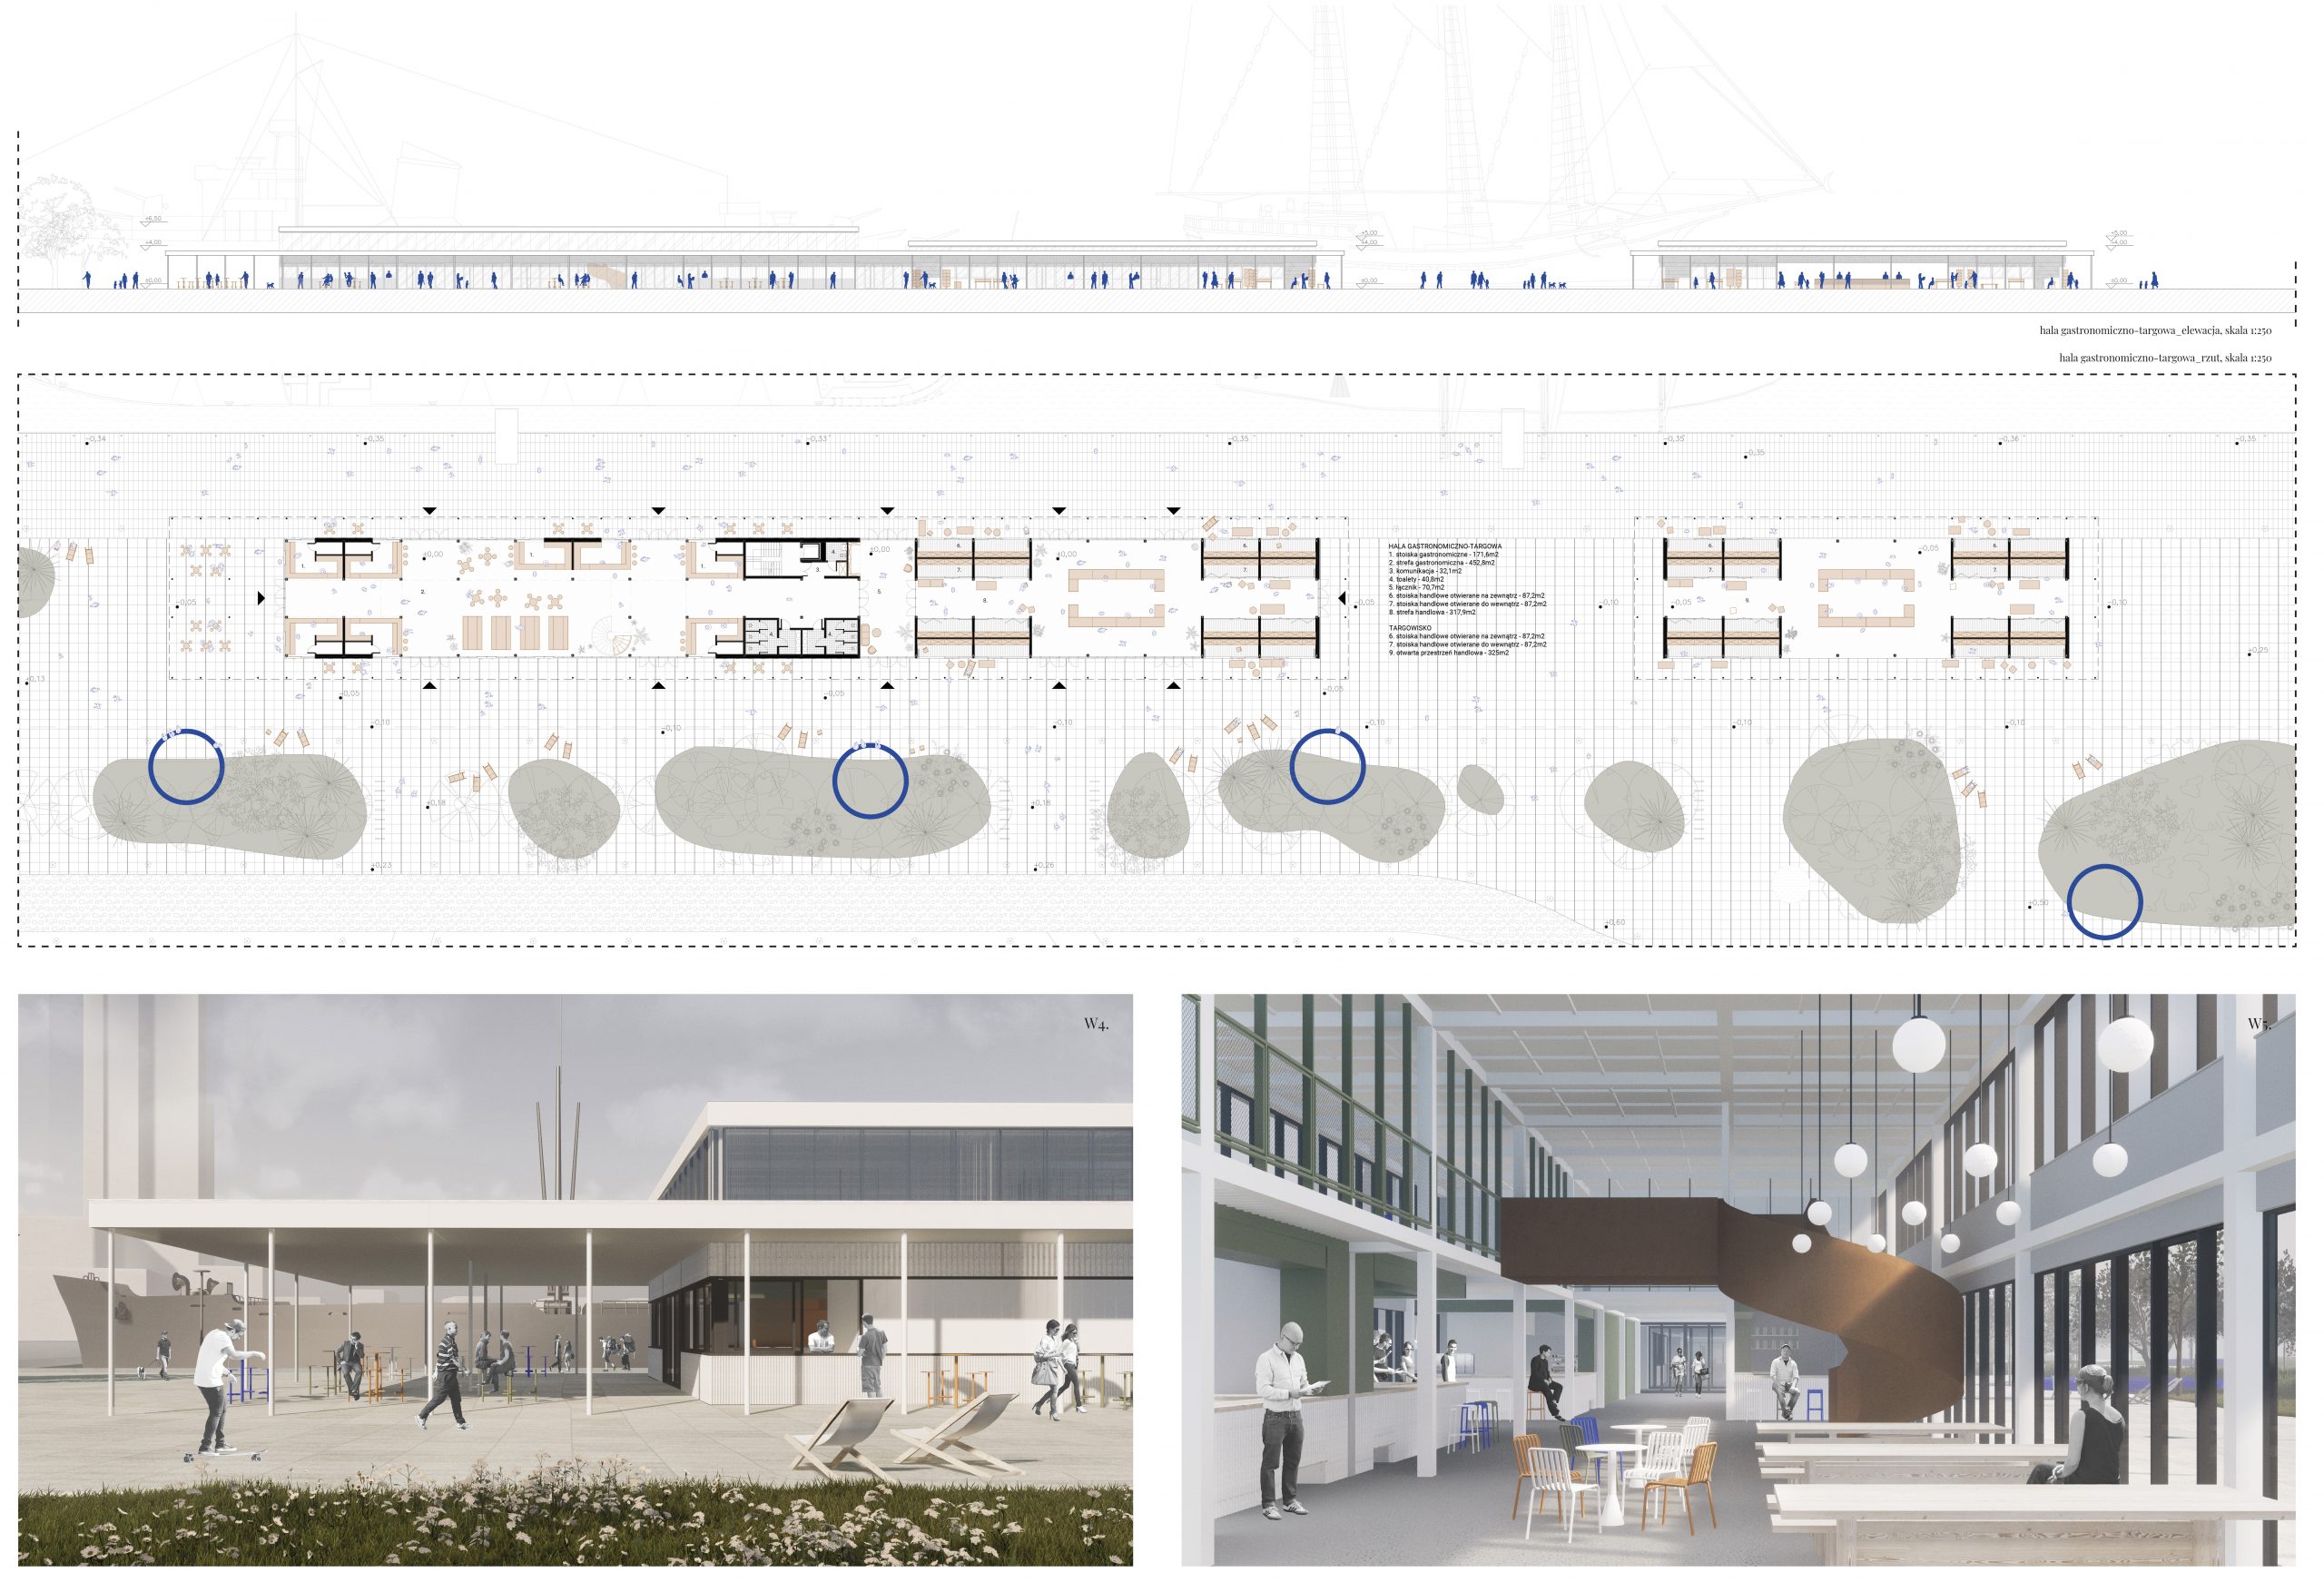This screenshot has width=2324, height=1582.
Task: Click the white globe pendant lamp at the top of the interior render
Action: 1919,1045
